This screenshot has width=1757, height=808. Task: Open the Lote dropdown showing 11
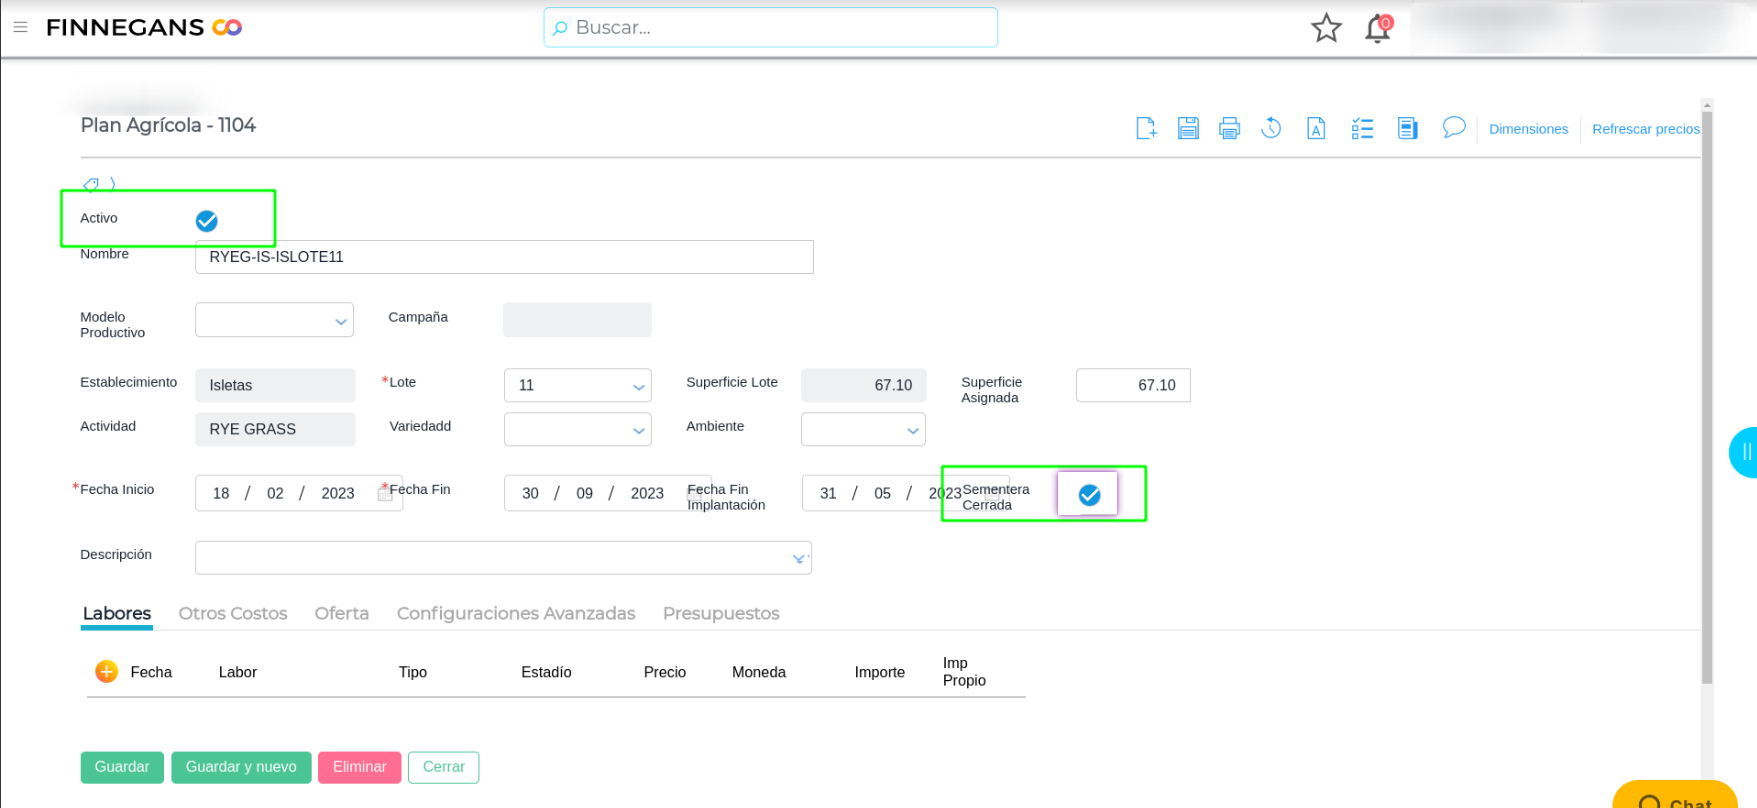577,385
